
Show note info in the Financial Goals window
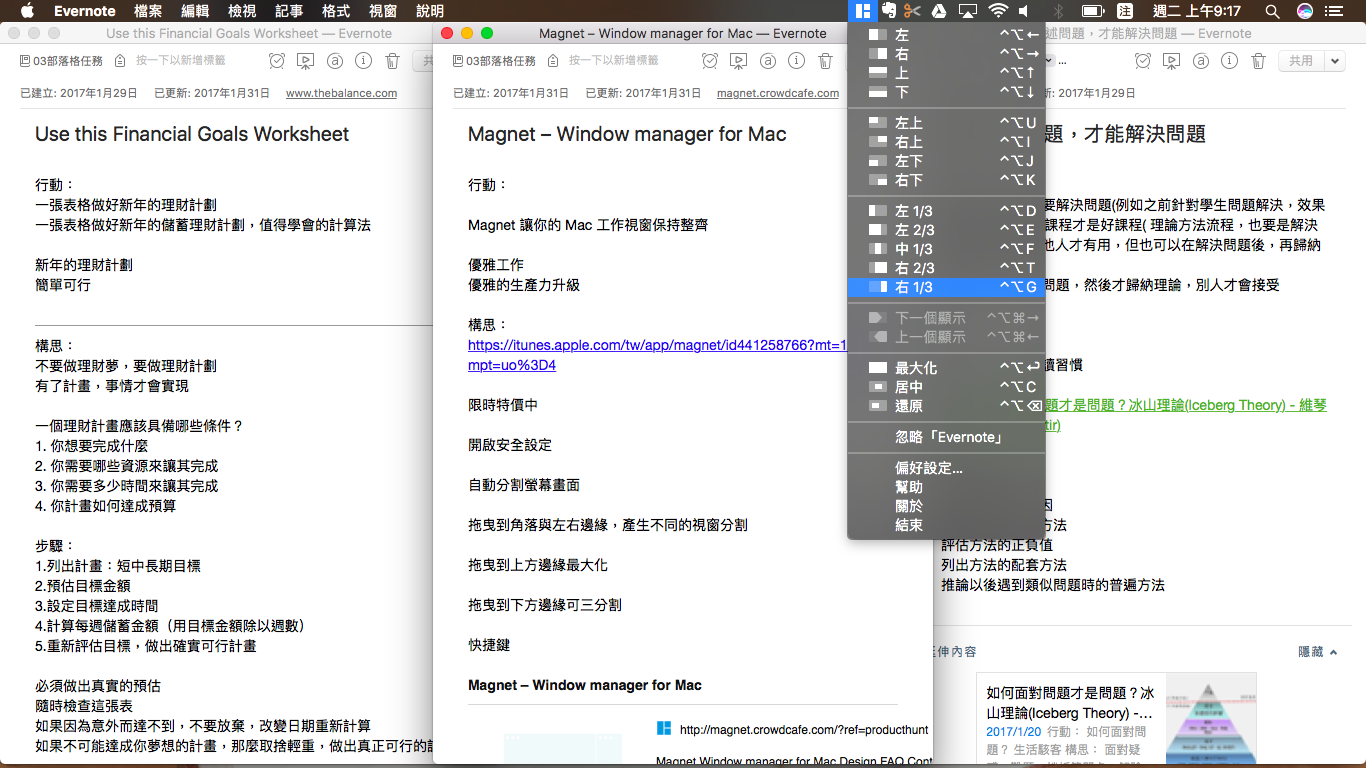[364, 61]
